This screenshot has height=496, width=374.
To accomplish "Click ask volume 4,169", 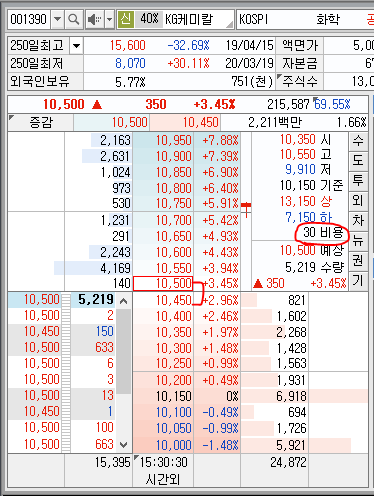I will [x=115, y=268].
